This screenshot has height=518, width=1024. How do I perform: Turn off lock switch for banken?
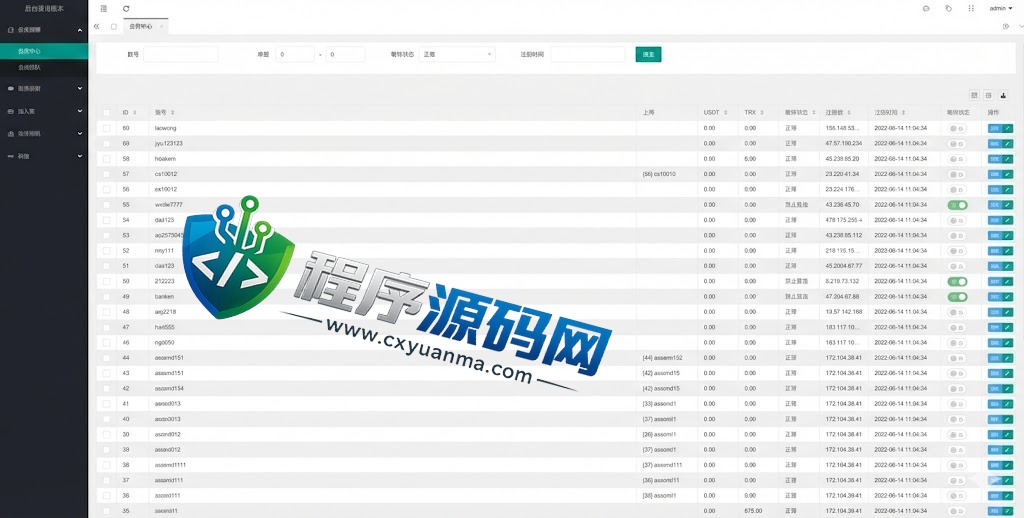[957, 297]
